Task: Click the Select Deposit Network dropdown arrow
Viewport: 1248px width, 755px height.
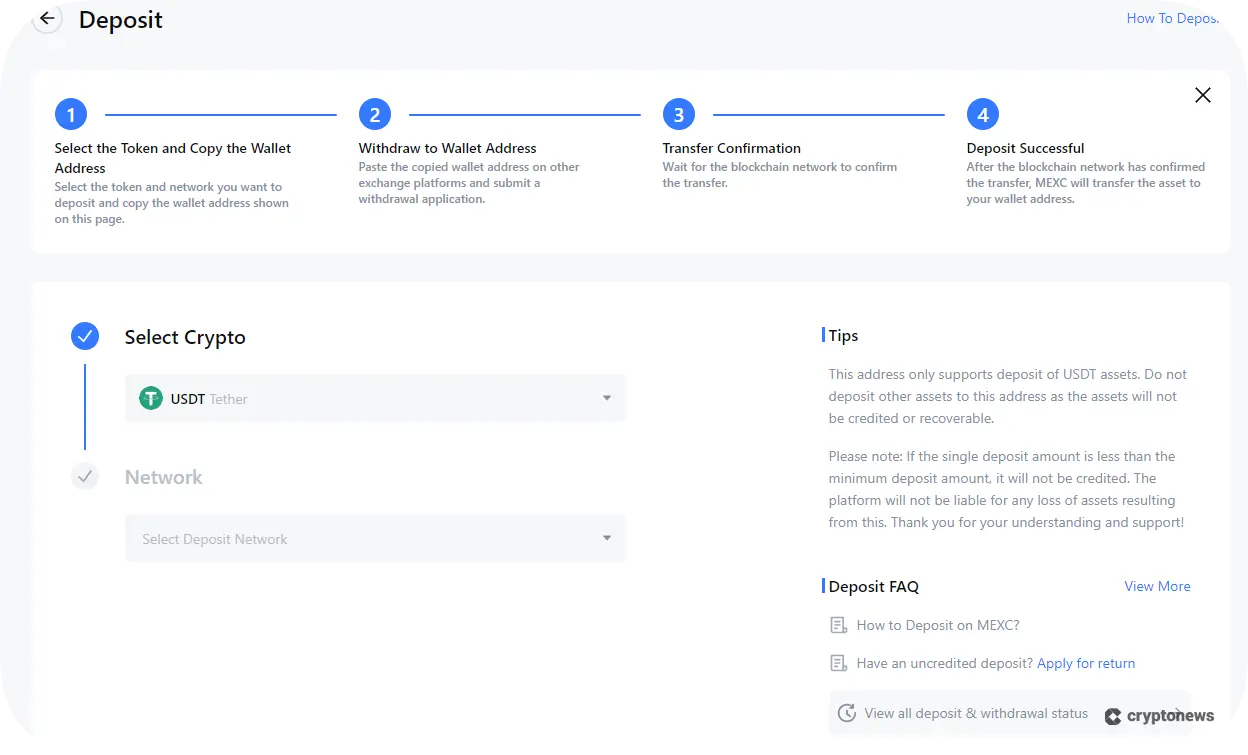Action: tap(607, 539)
